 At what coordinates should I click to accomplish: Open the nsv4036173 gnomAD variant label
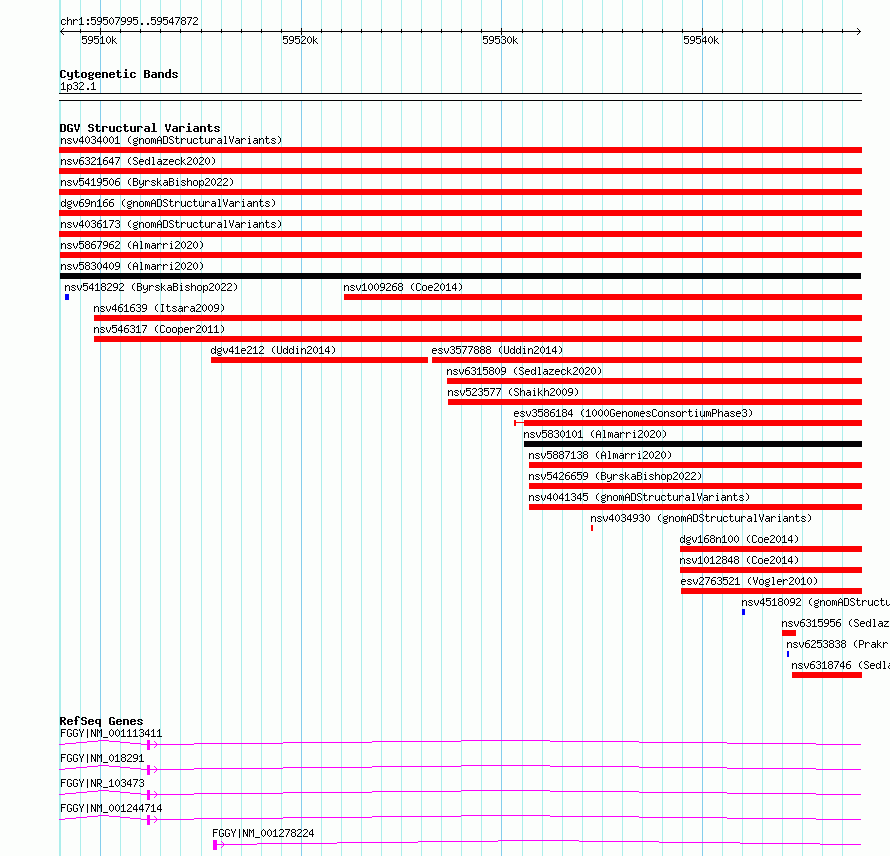(x=171, y=224)
